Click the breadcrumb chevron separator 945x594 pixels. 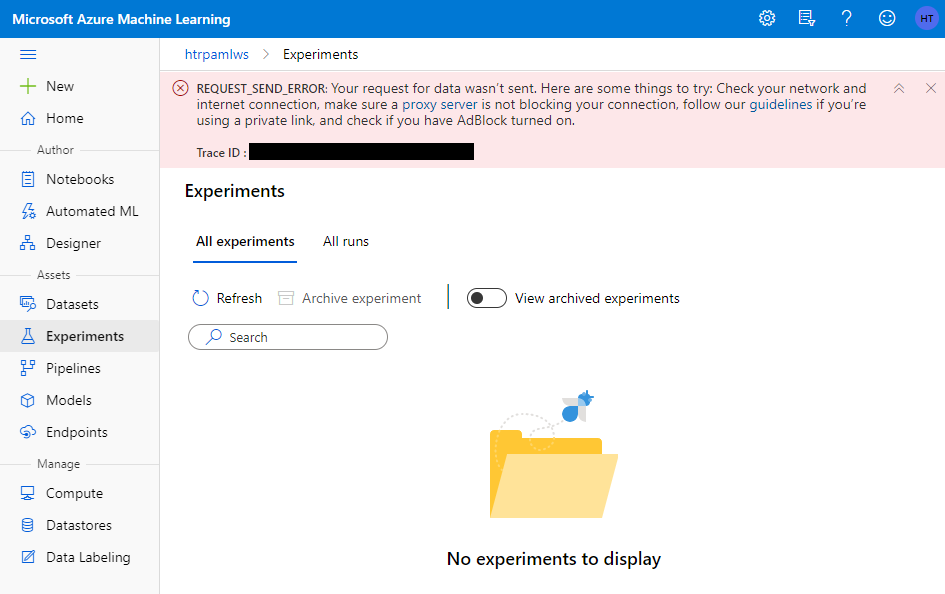[x=266, y=54]
